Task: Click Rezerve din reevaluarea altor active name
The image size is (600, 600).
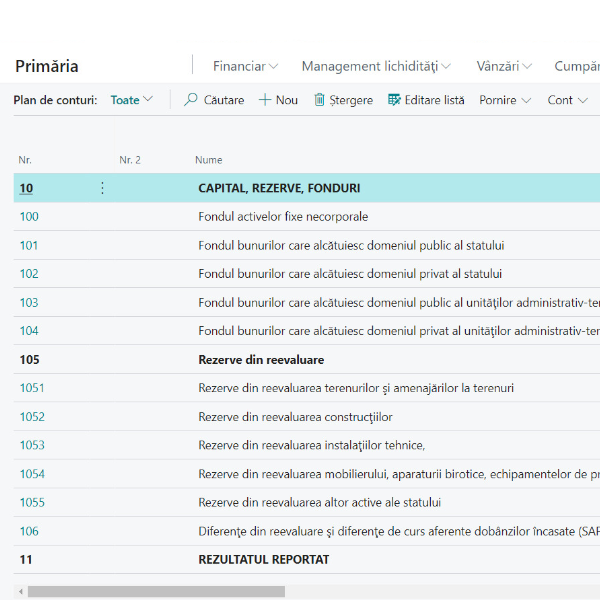Action: 320,502
